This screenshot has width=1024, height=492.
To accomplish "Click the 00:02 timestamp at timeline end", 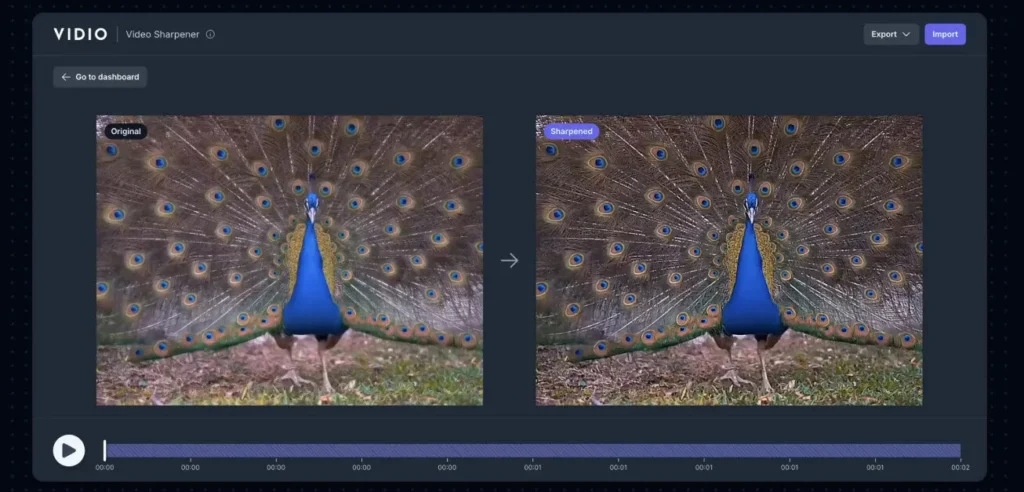I will (960, 468).
